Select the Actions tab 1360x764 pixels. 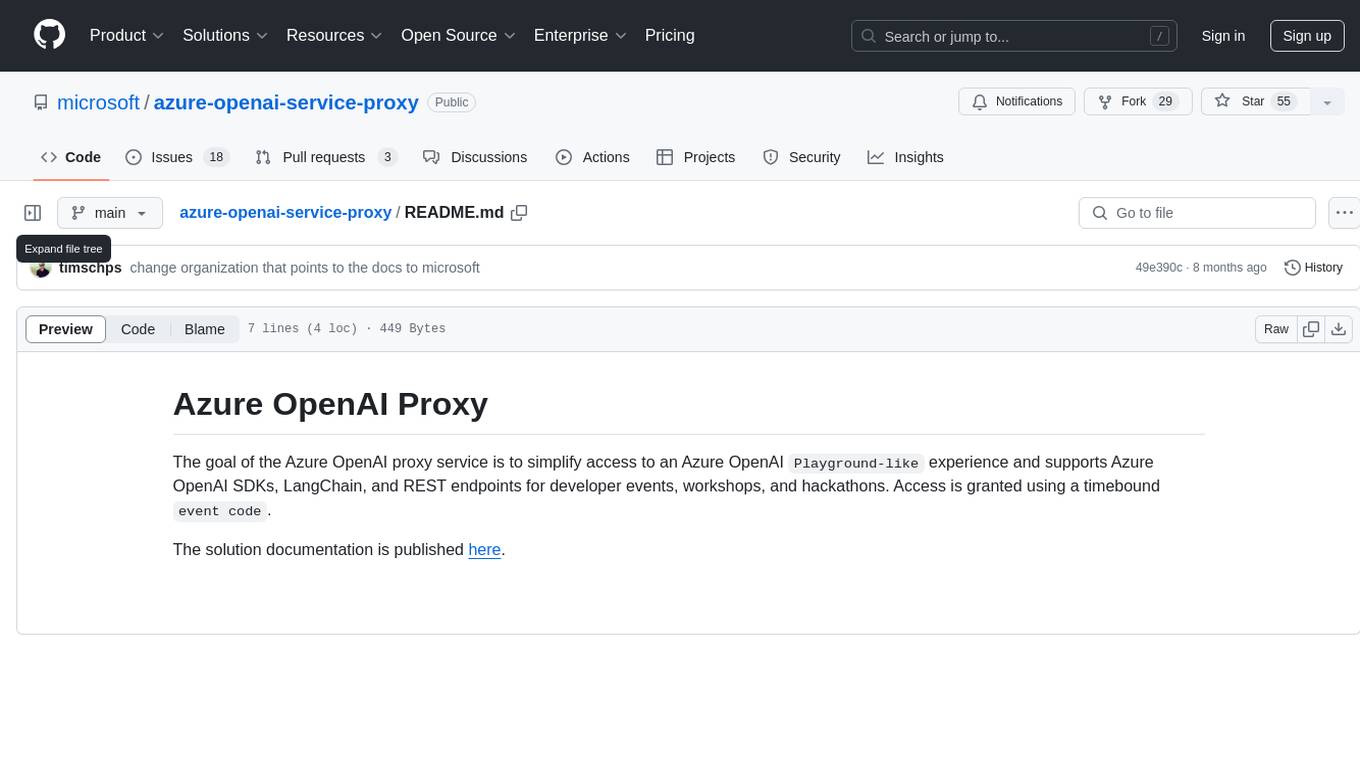tap(592, 157)
